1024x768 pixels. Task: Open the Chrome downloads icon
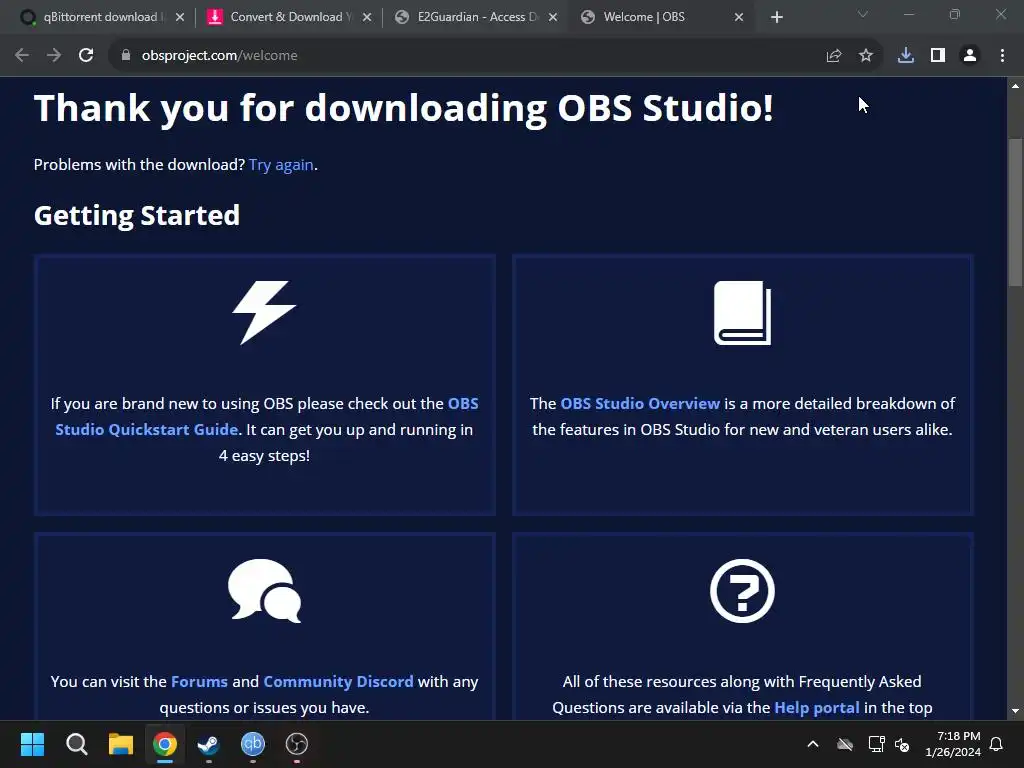(x=906, y=56)
